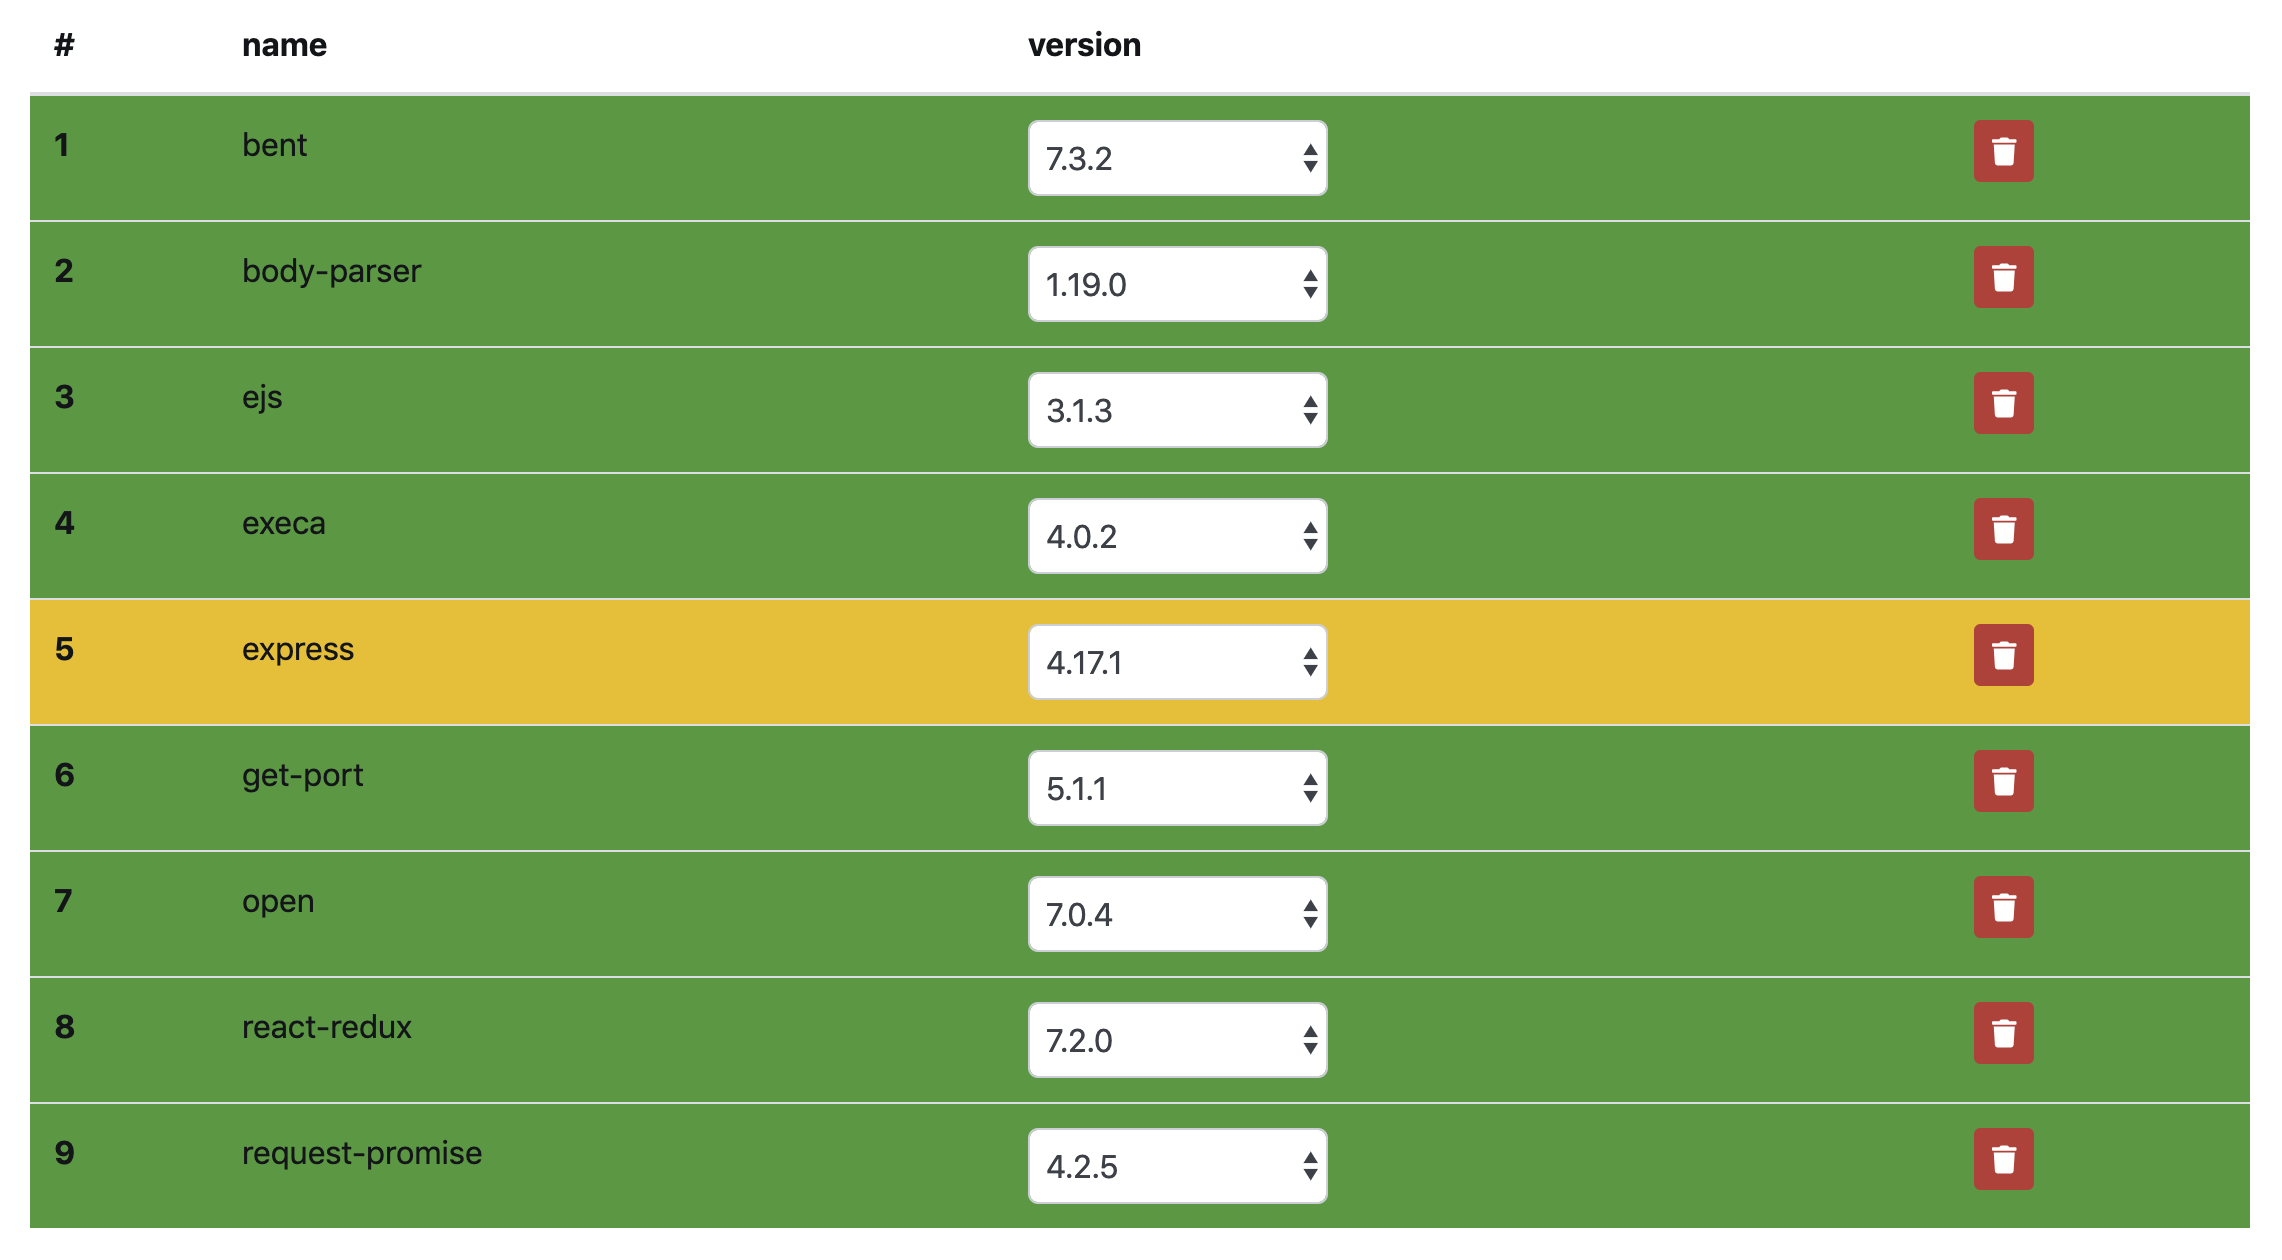Select the express package name

298,649
